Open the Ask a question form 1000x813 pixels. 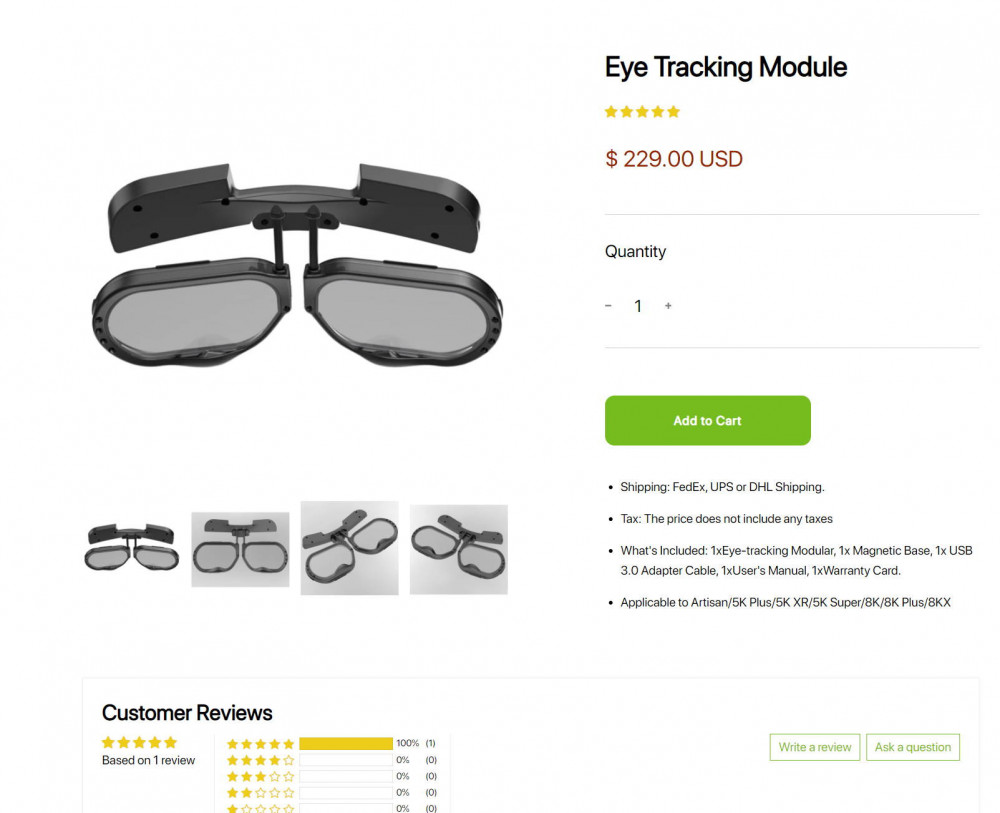pos(912,747)
